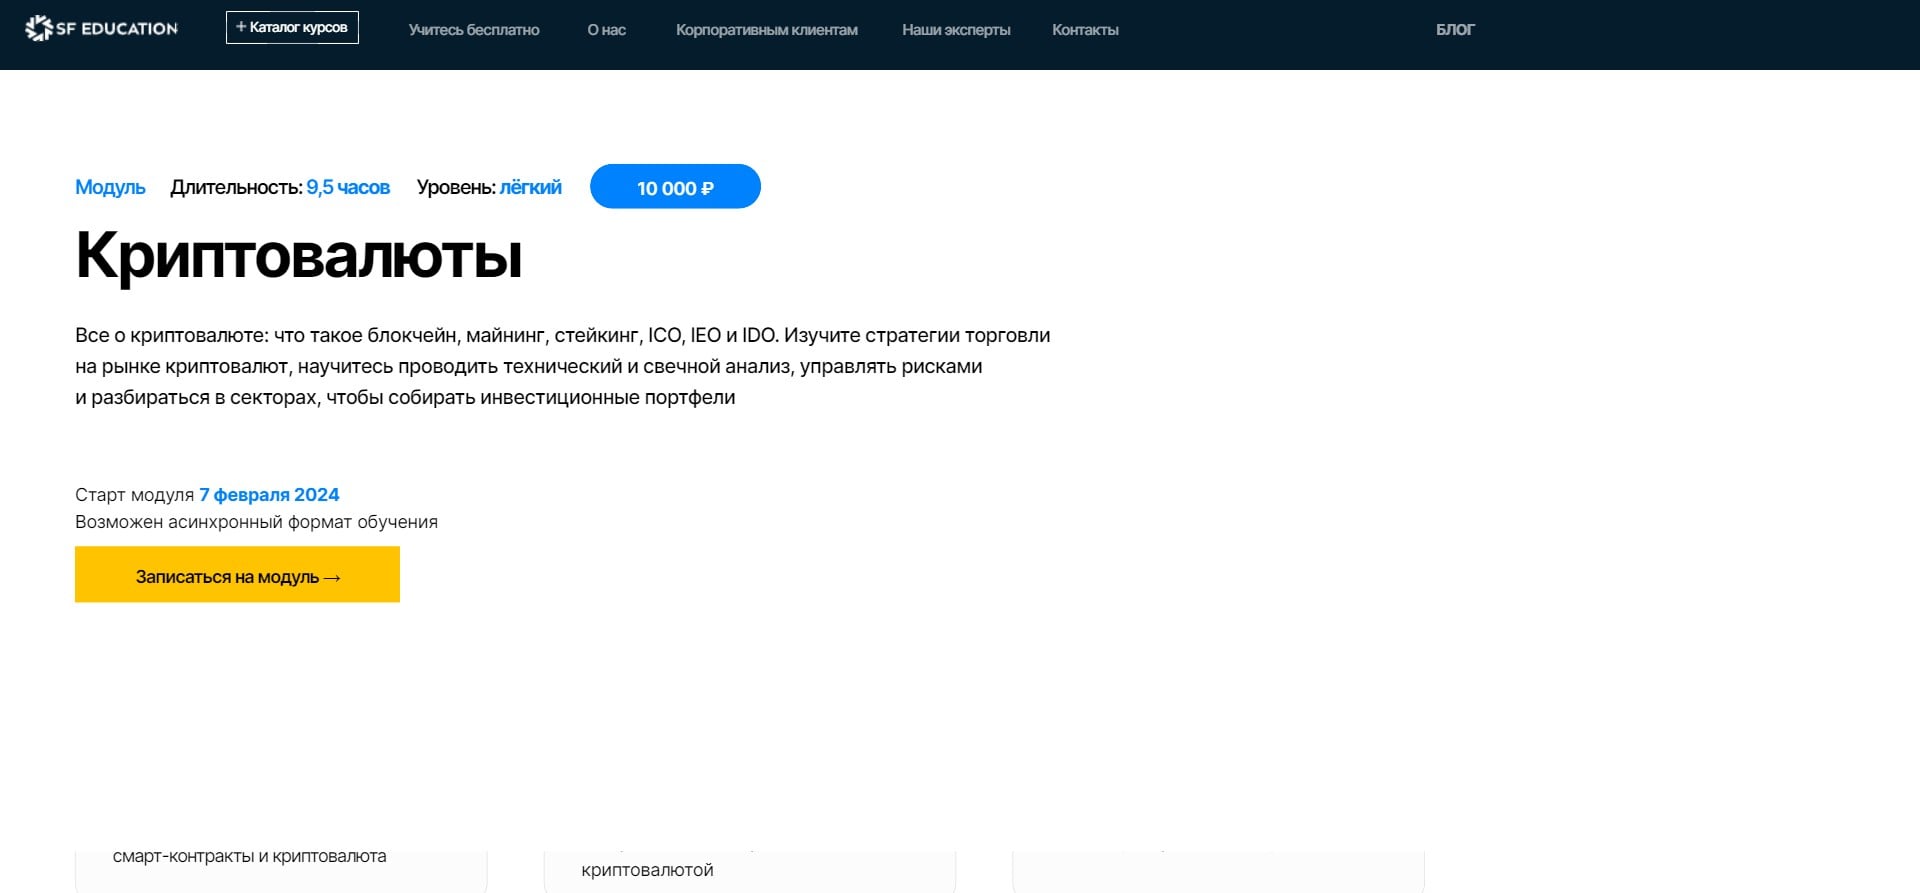1920x893 pixels.
Task: Select Корпоративным клиентам in navigation
Action: (766, 30)
